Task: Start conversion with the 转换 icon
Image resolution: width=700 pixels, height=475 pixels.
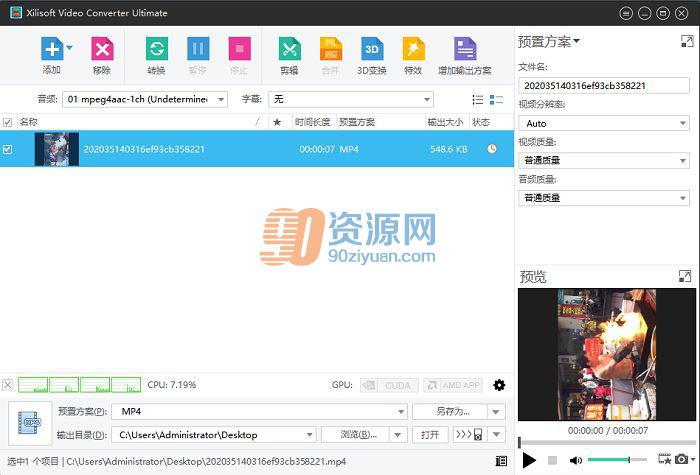Action: click(157, 49)
